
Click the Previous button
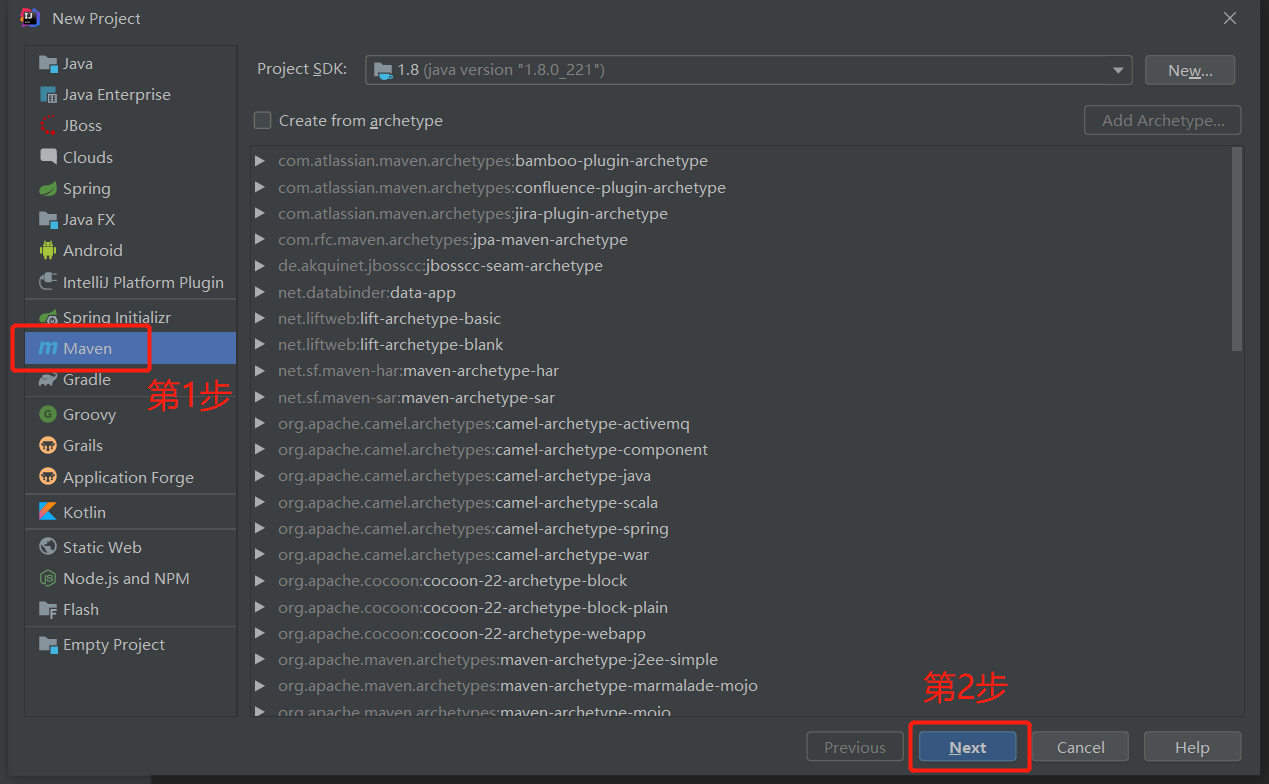855,747
